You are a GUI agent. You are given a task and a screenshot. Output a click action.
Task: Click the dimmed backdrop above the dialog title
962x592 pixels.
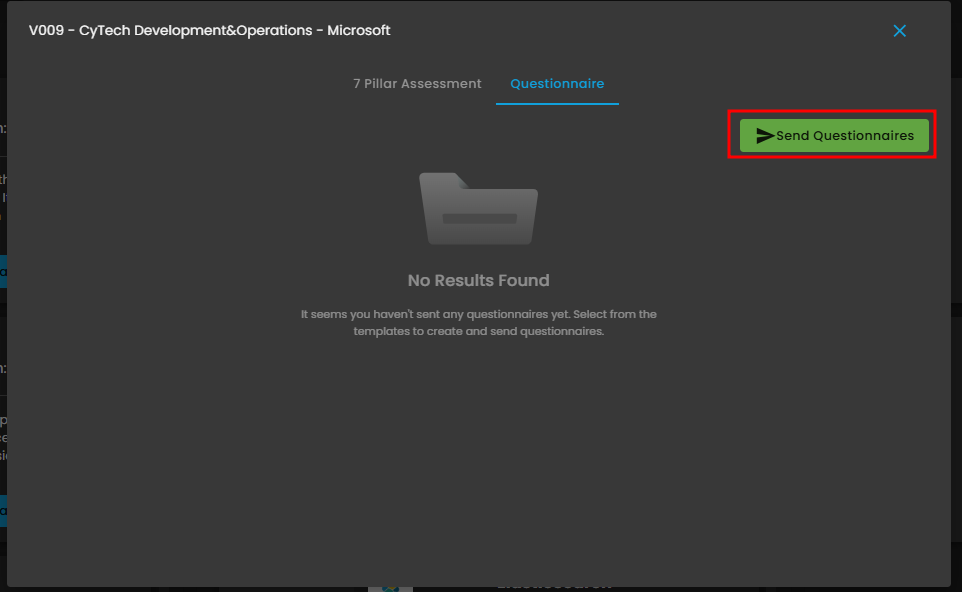pos(480,1)
